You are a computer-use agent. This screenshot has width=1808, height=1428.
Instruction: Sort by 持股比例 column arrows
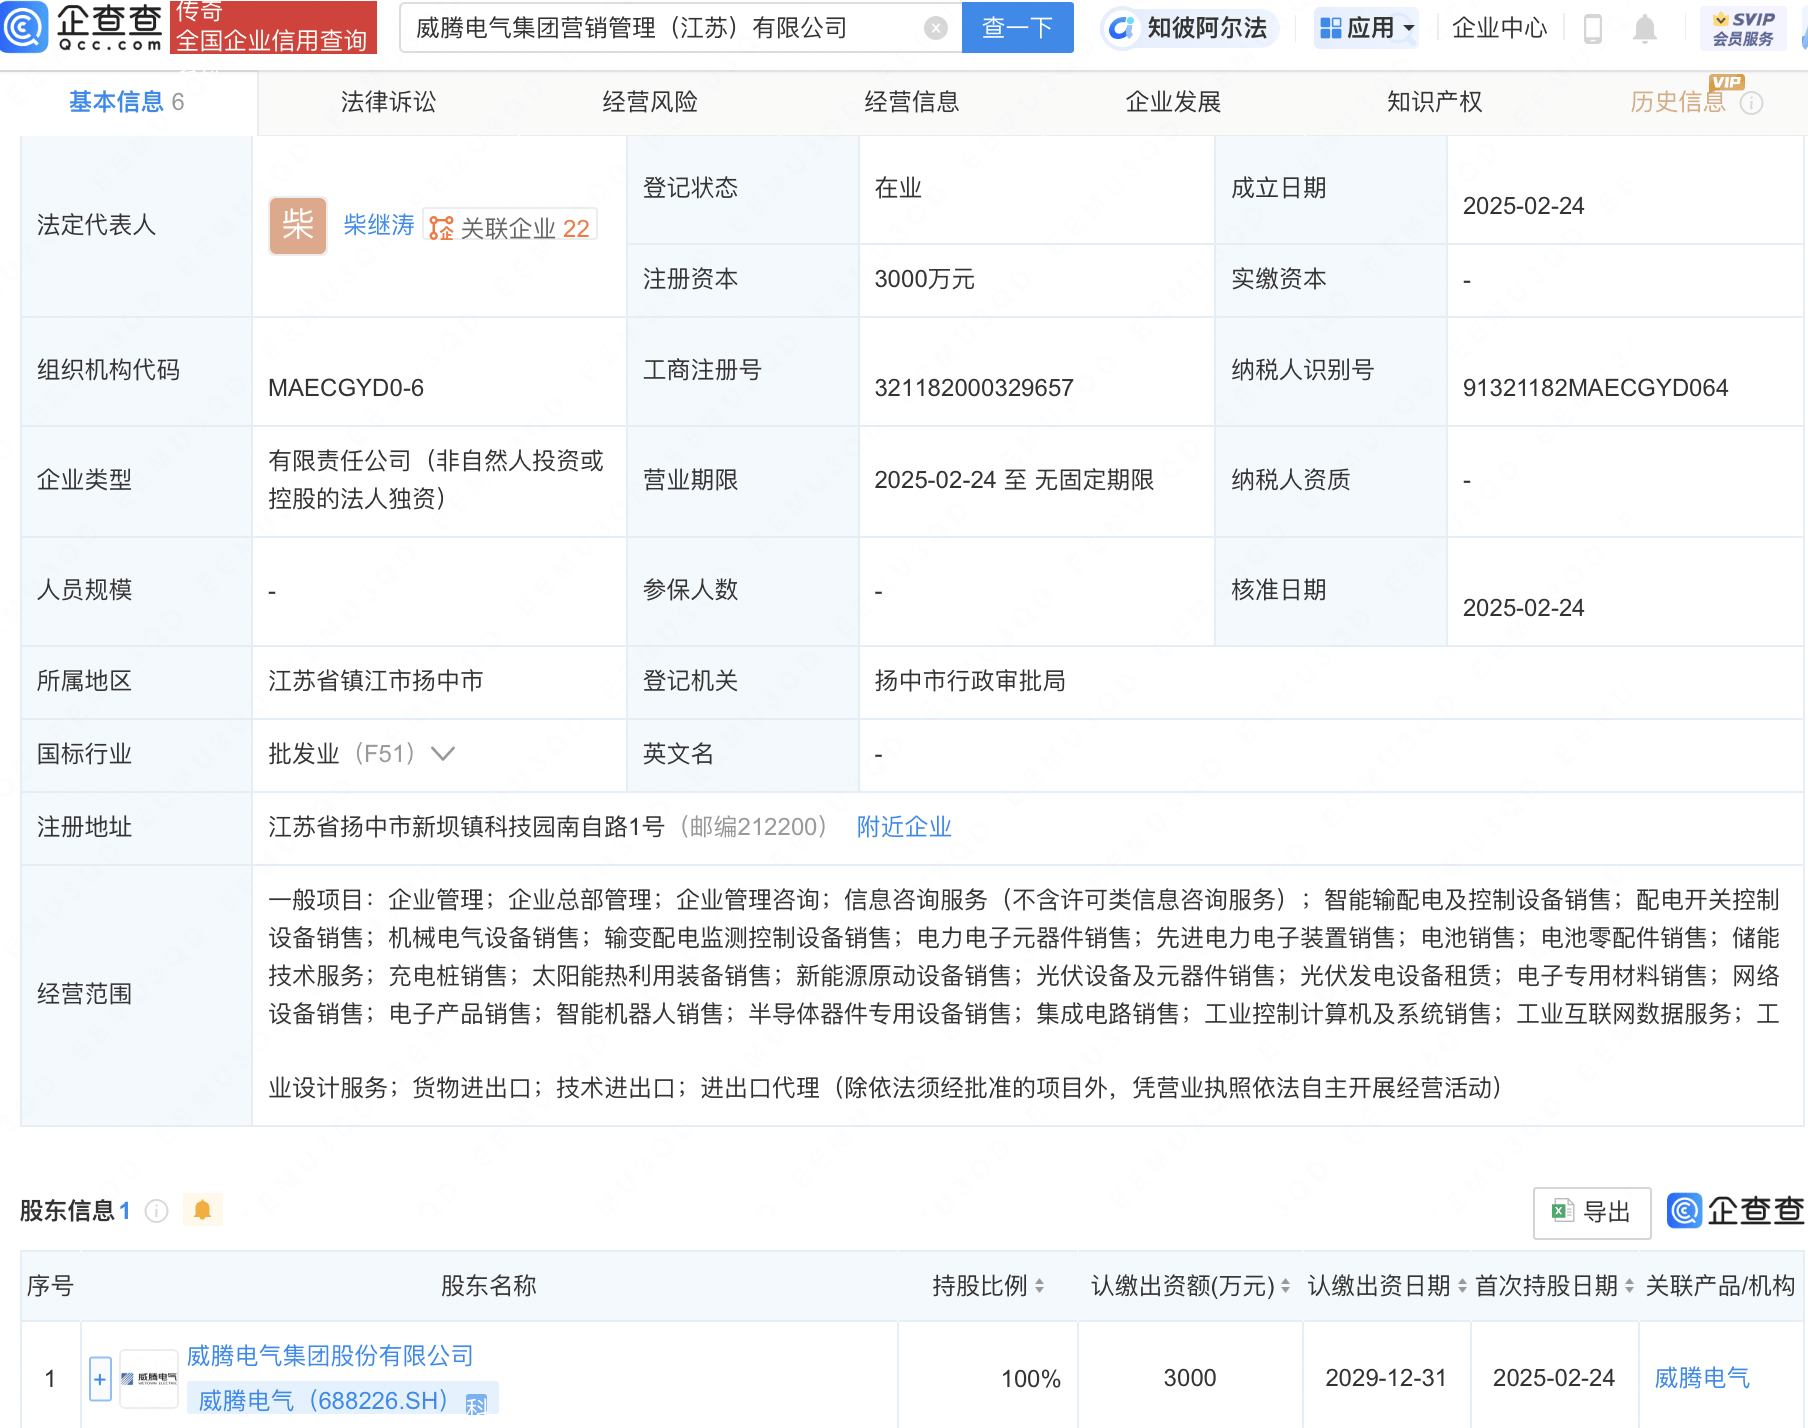(x=1040, y=1286)
